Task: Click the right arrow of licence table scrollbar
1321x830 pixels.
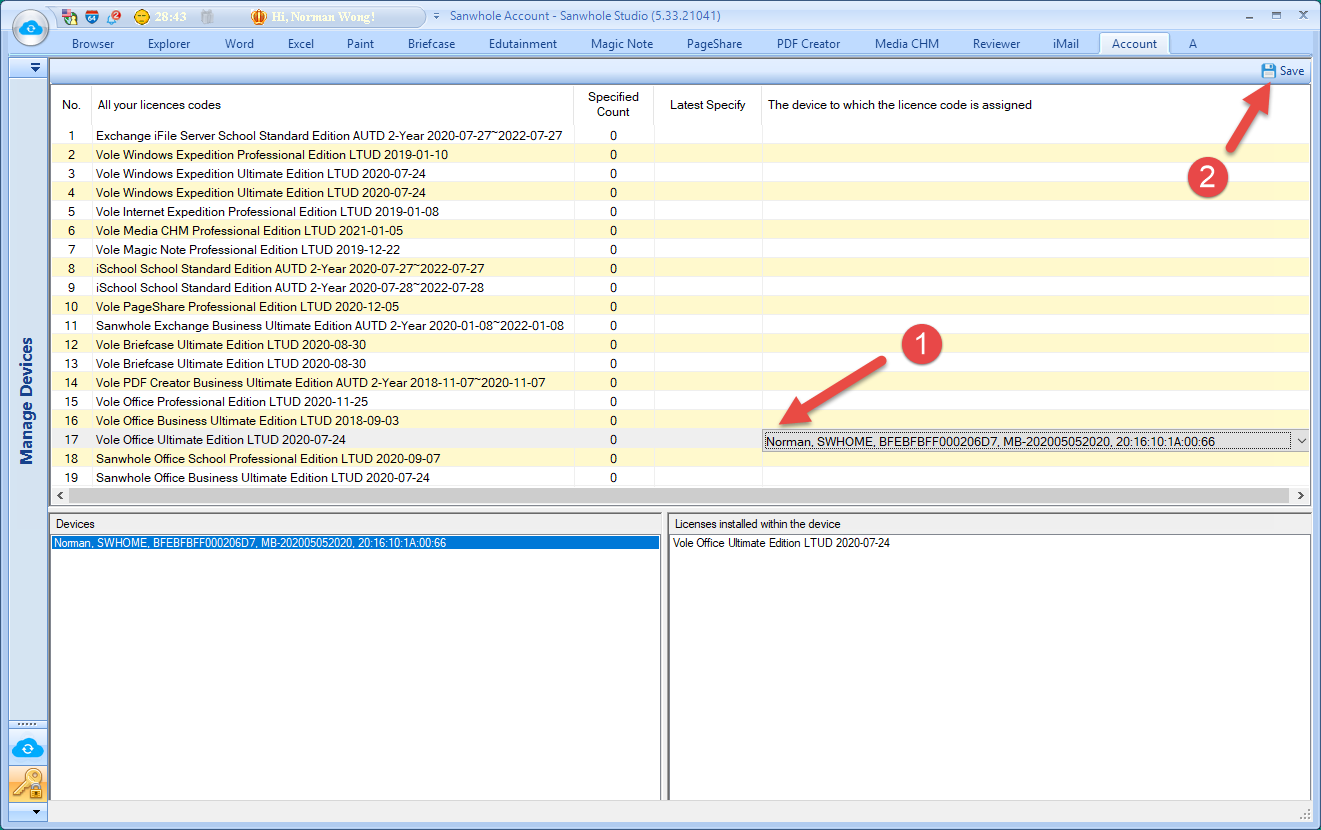Action: coord(1301,495)
